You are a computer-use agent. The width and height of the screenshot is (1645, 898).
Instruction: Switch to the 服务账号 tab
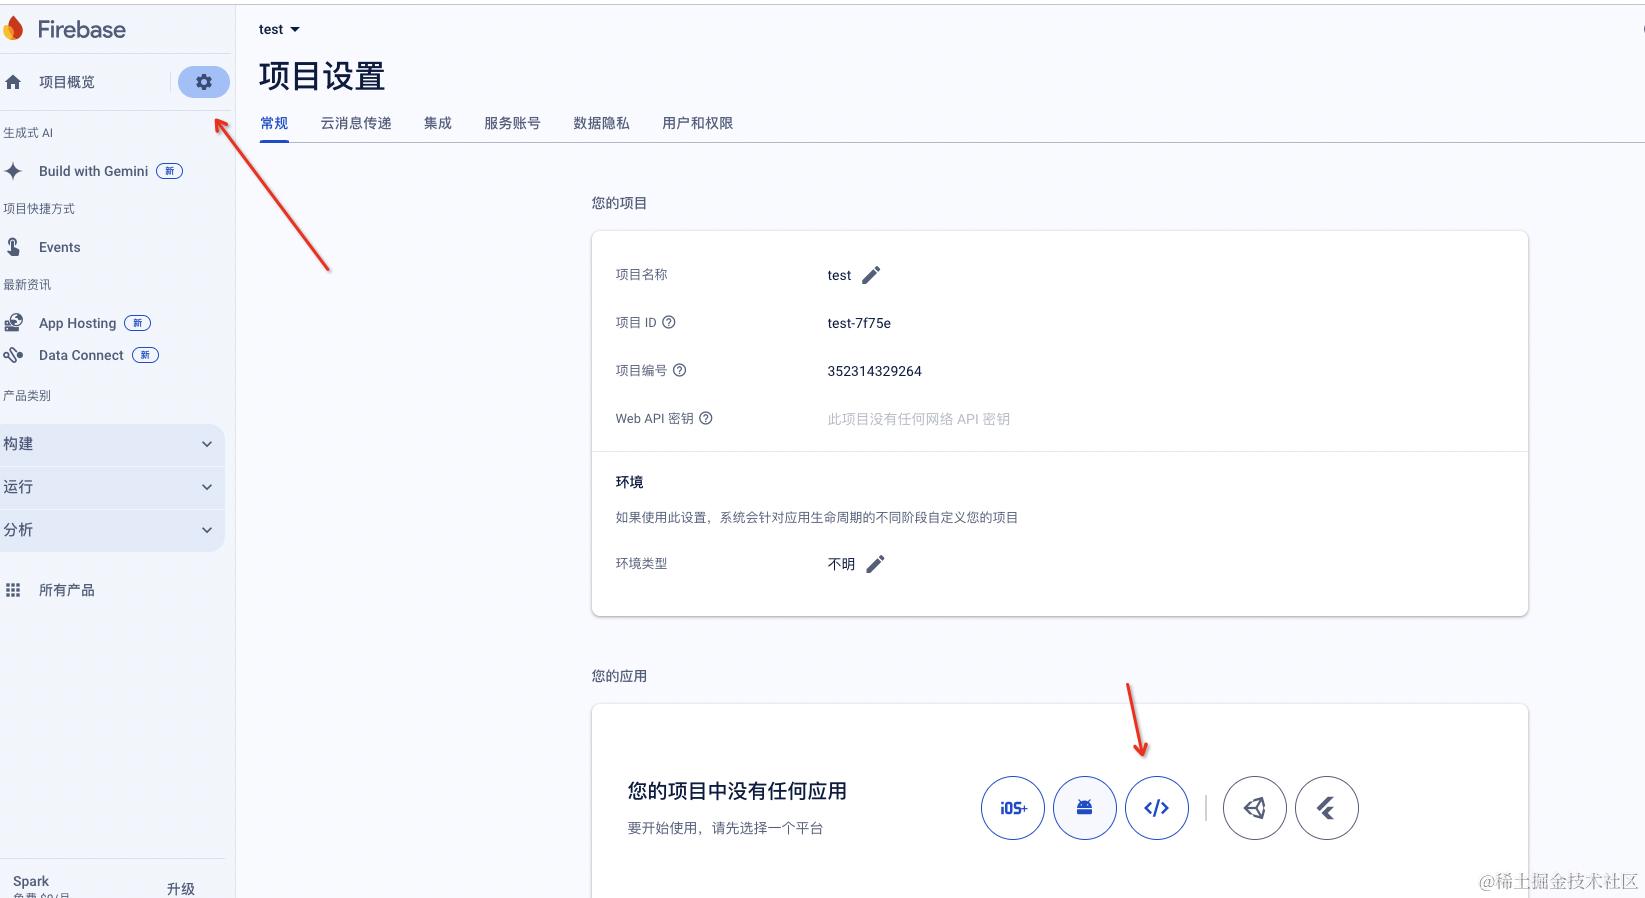(x=512, y=123)
